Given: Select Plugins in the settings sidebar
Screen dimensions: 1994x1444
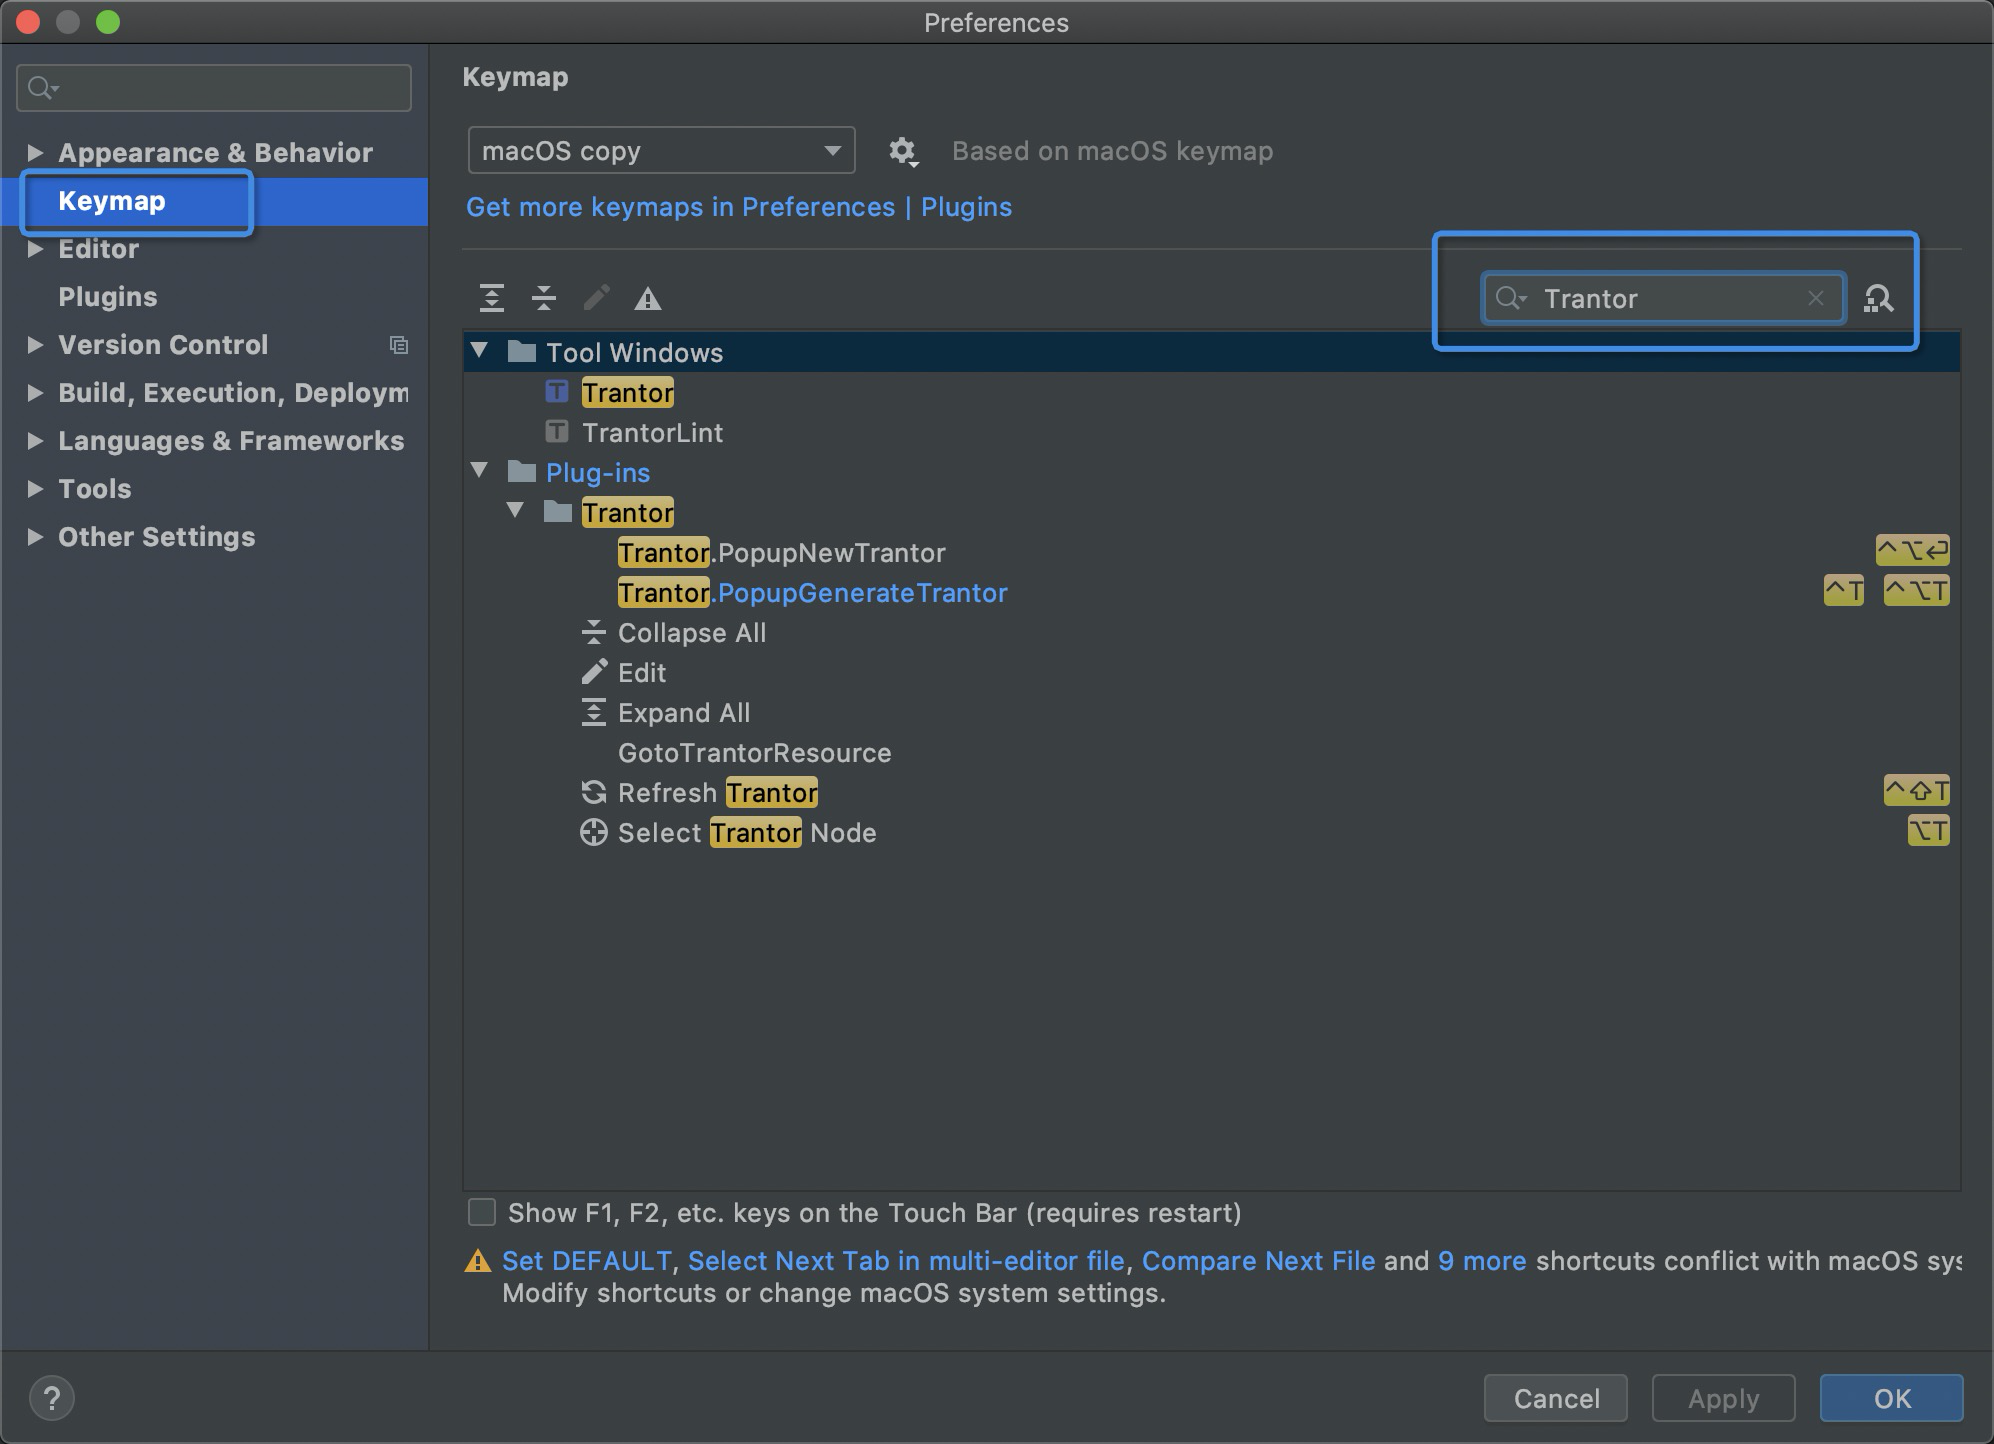Looking at the screenshot, I should 108,297.
